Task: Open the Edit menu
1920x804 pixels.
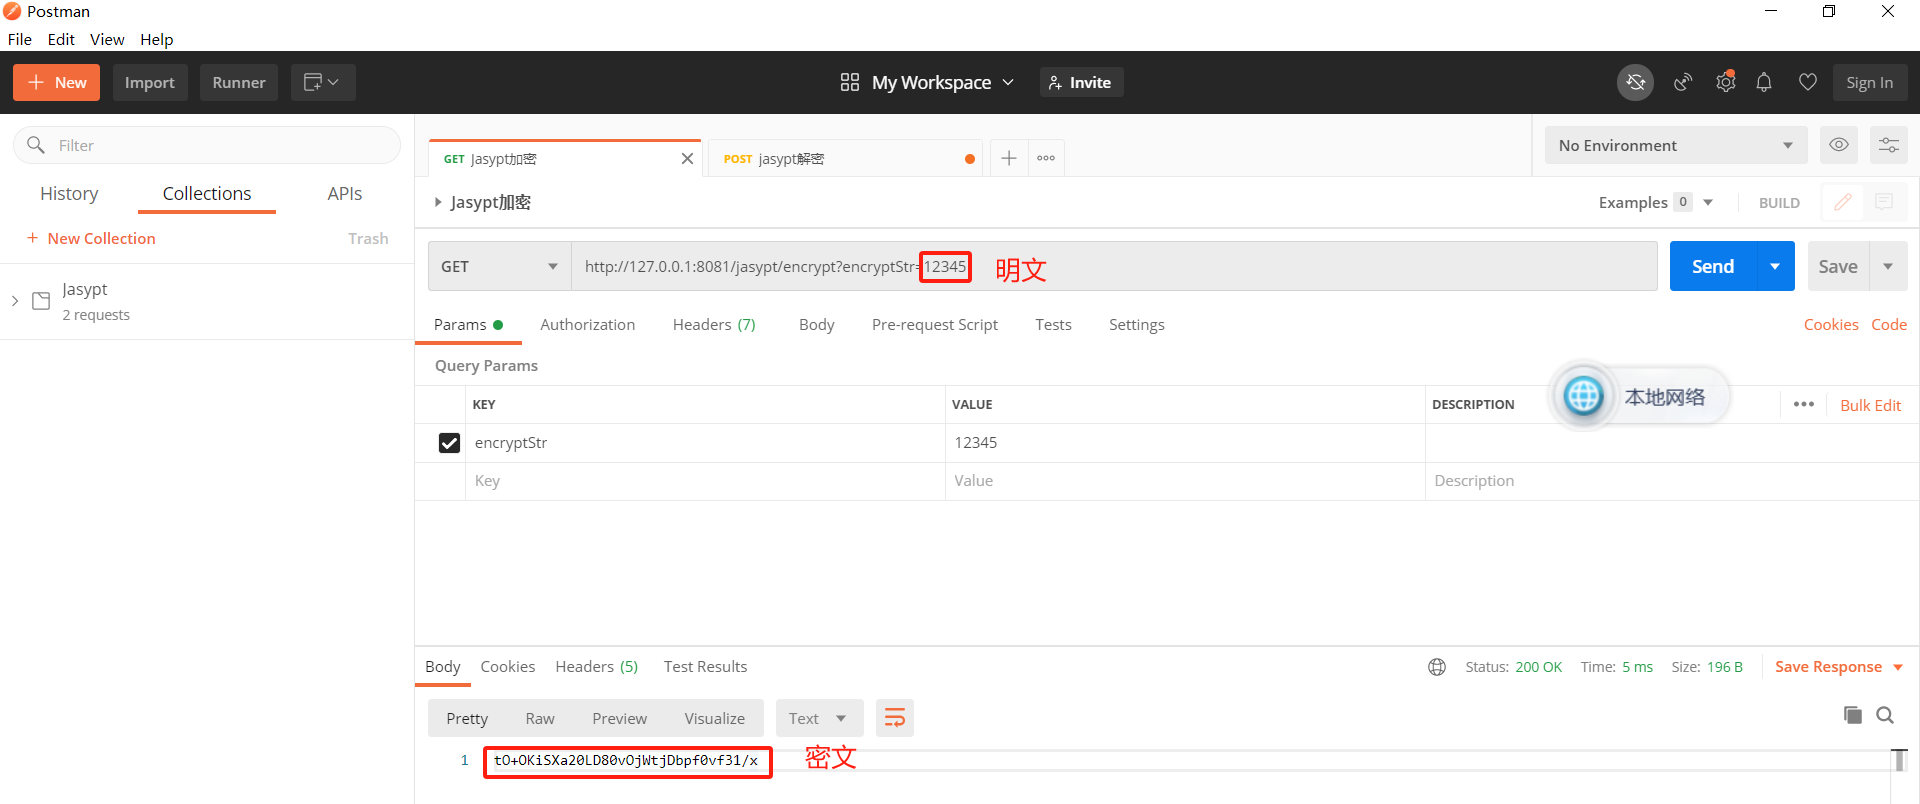Action: 61,39
